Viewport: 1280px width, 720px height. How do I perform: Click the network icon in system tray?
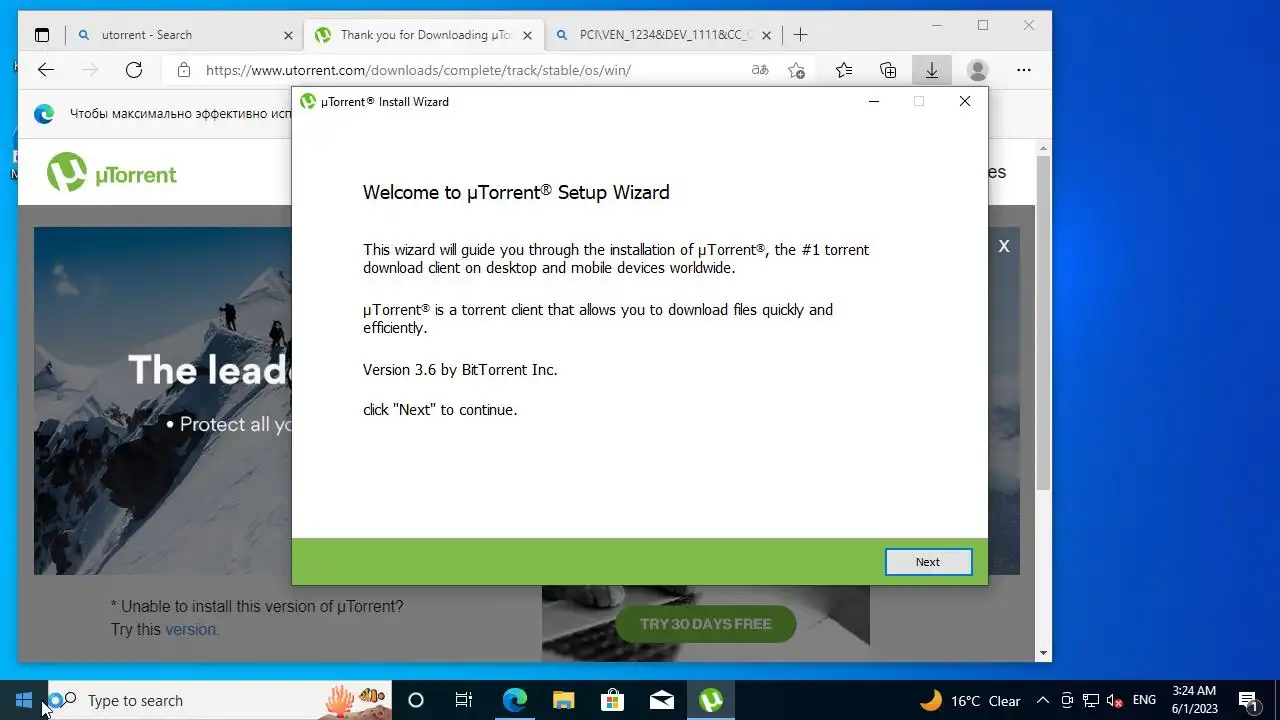1091,701
